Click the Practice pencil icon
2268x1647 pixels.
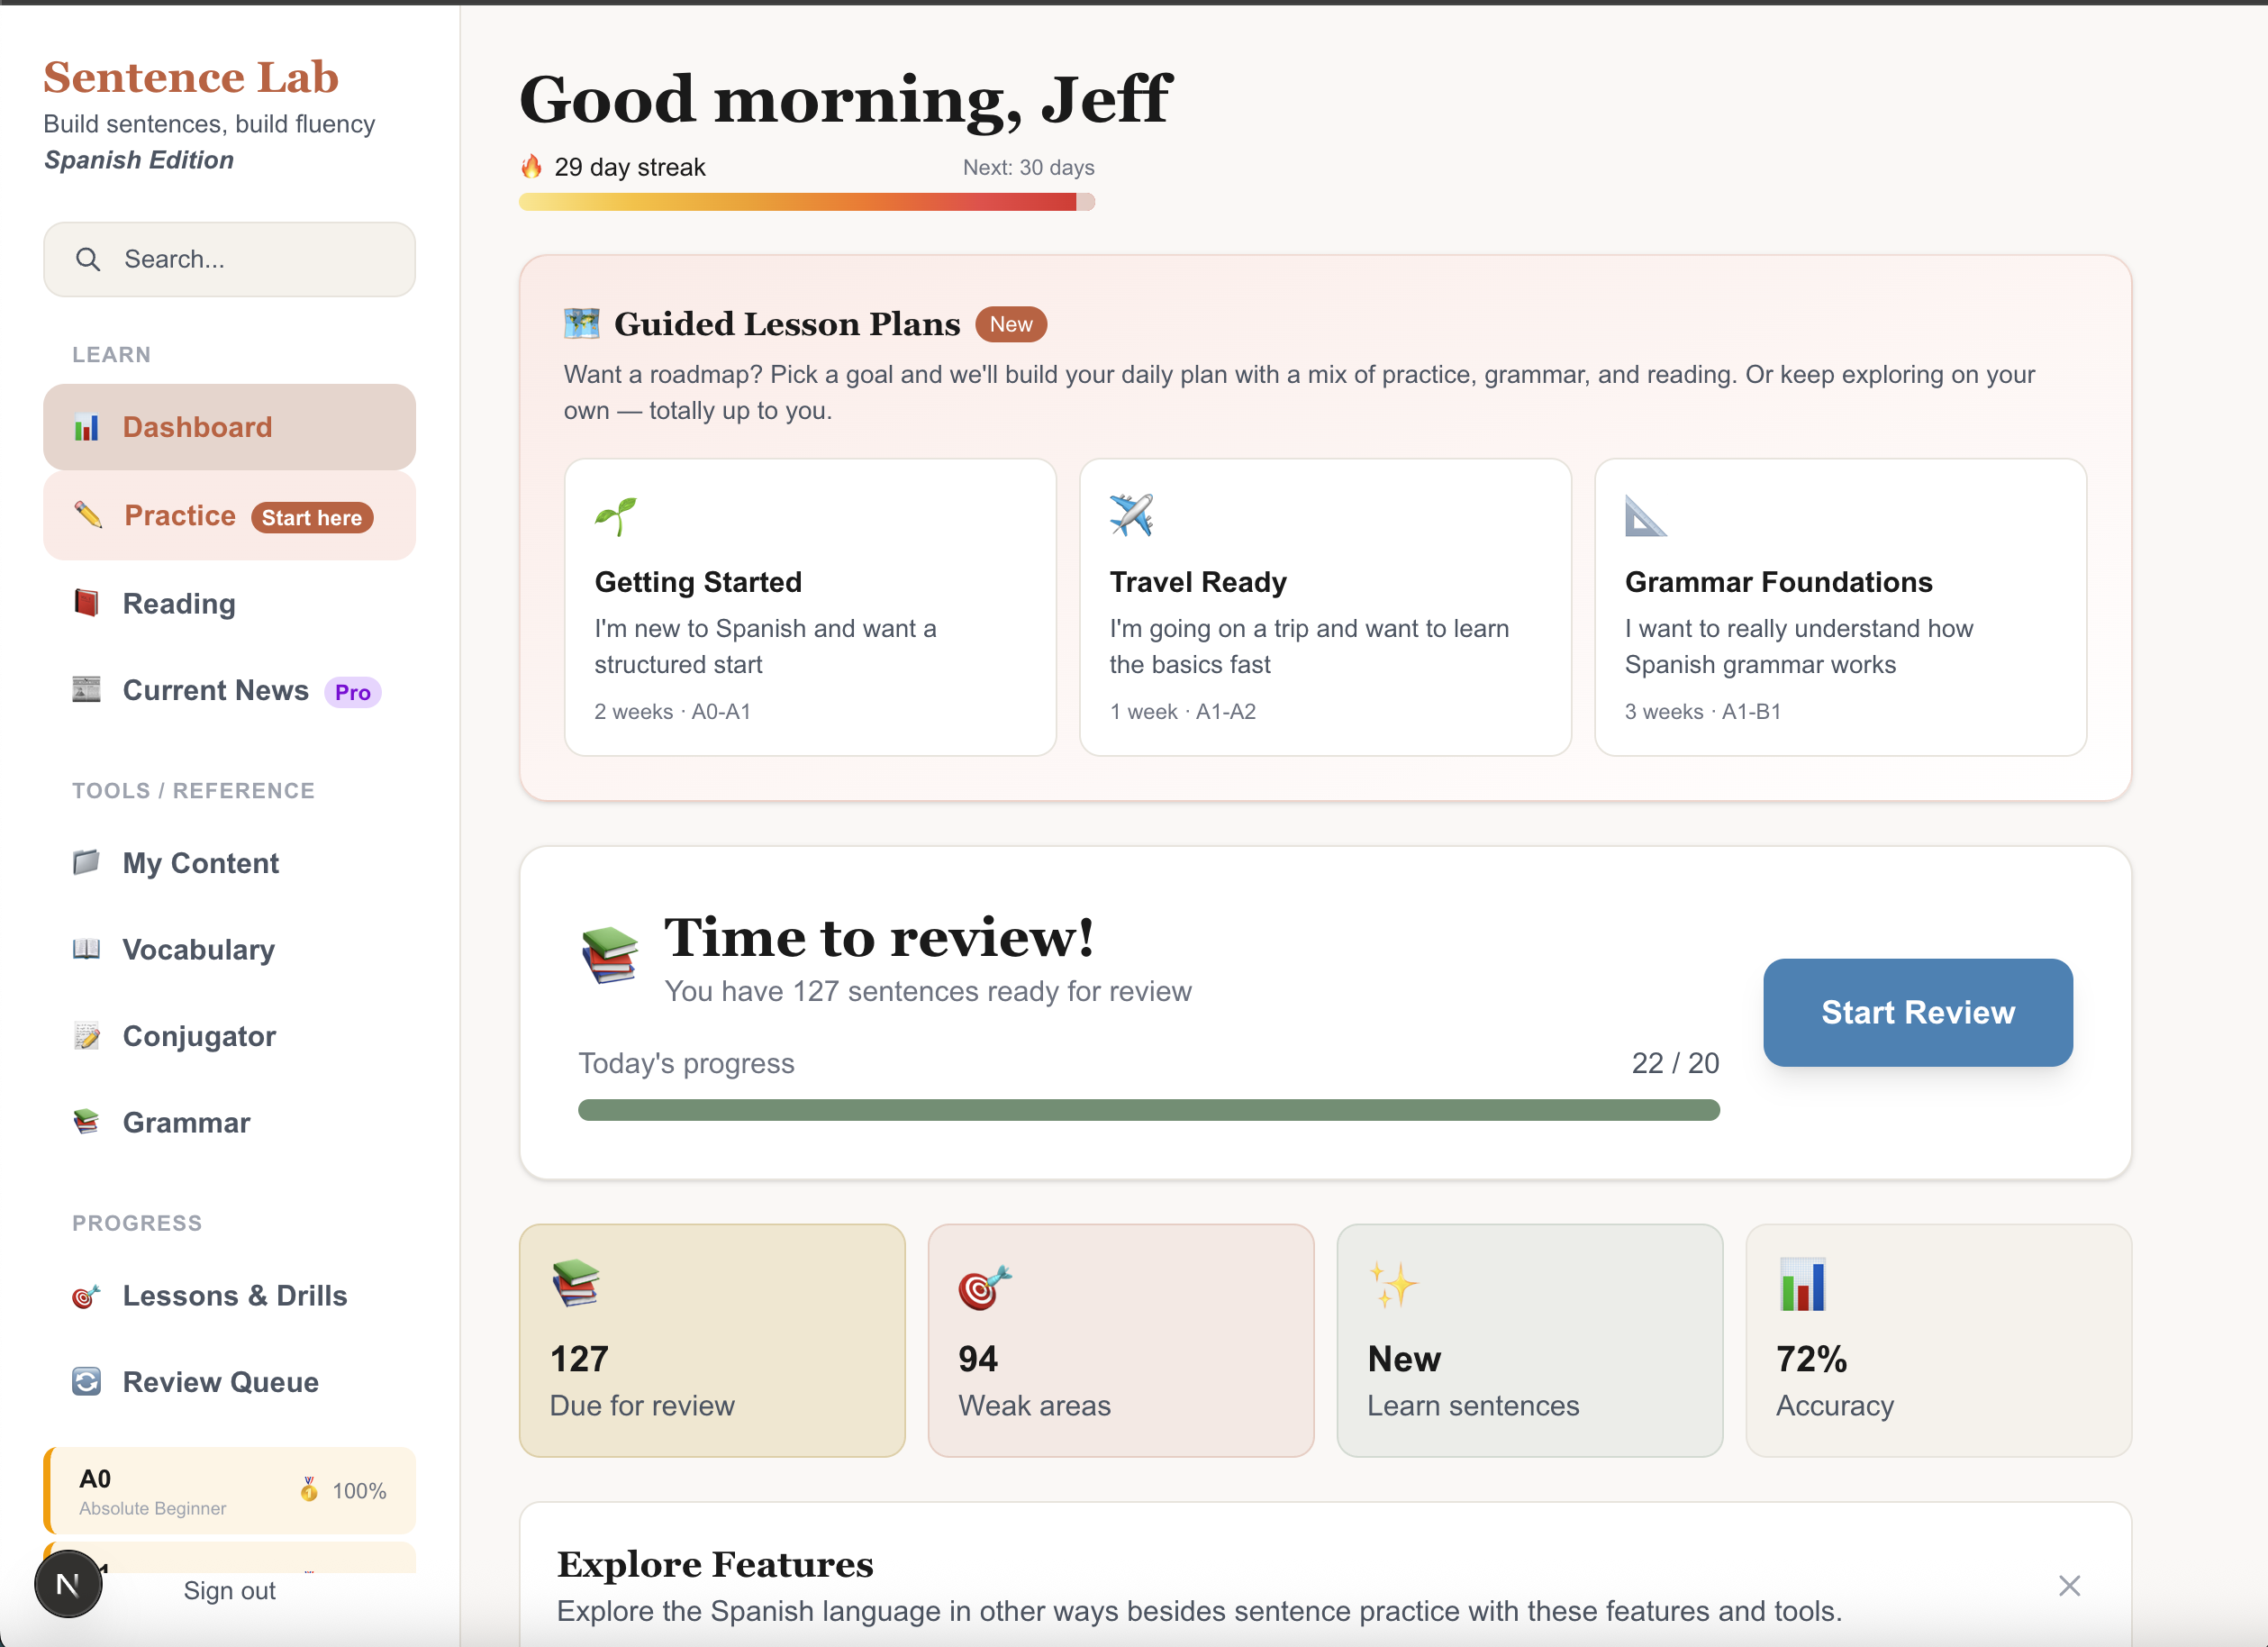coord(88,515)
